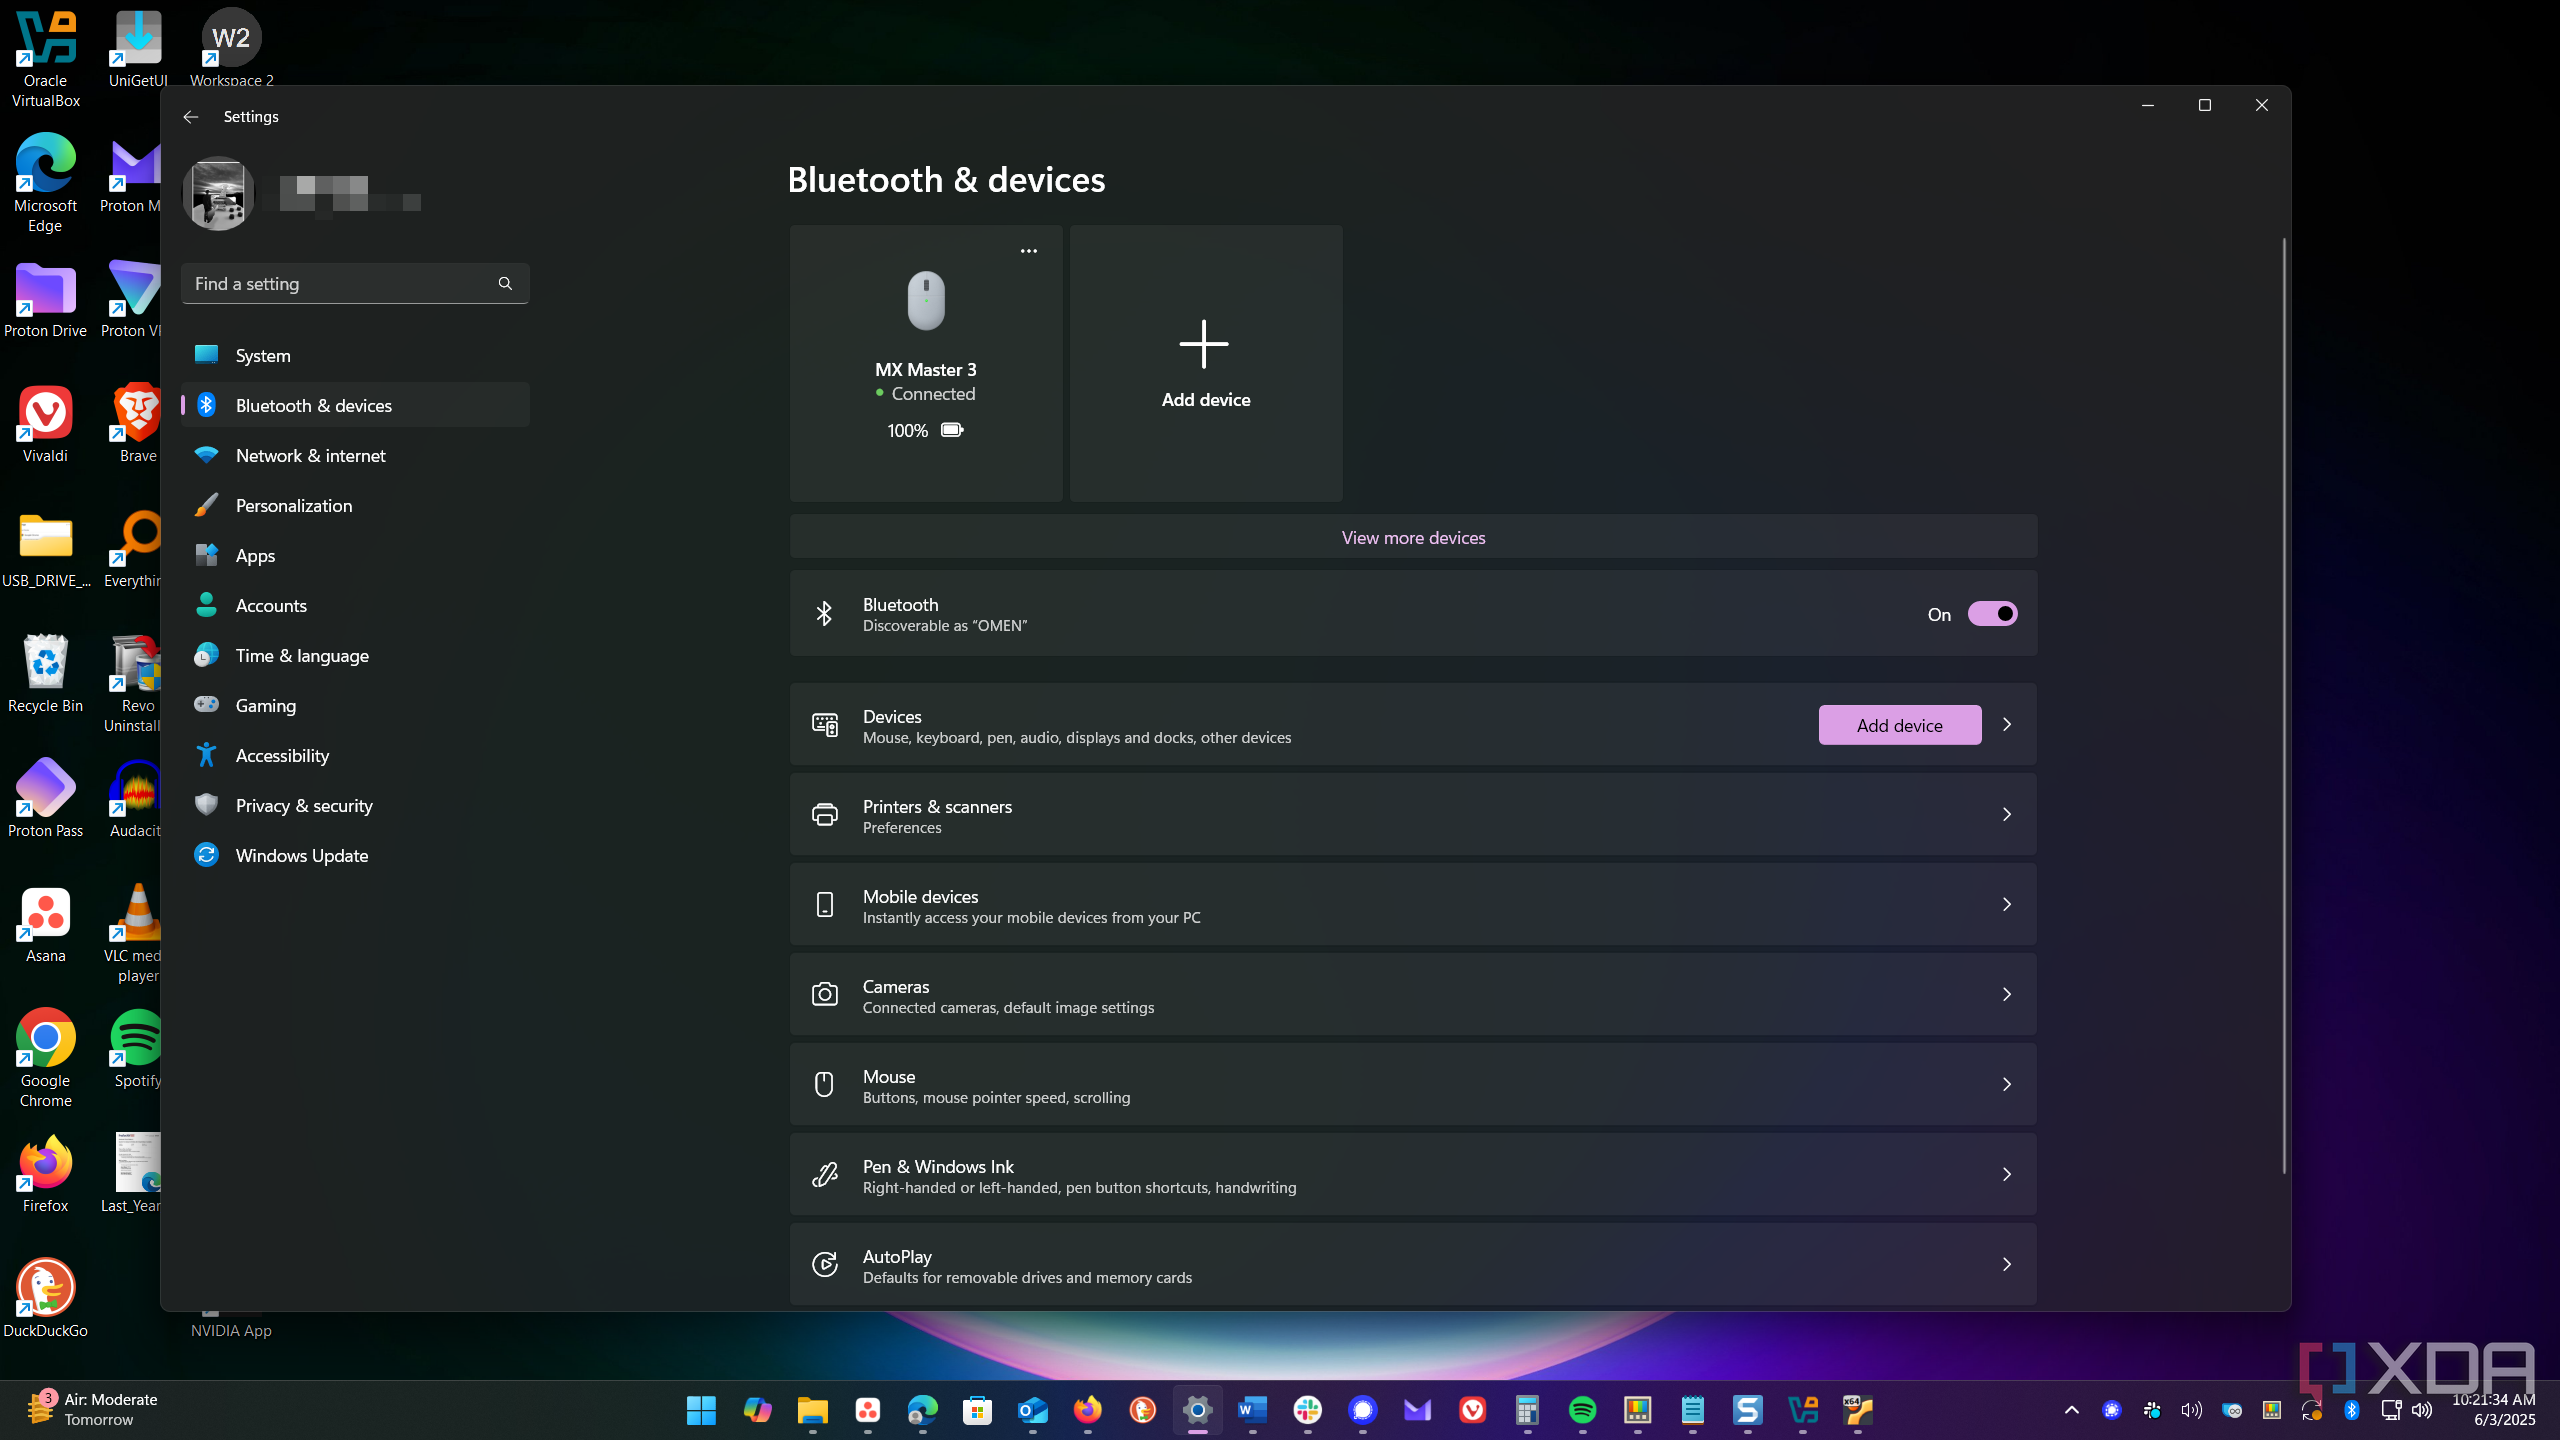
Task: Go to Apps settings category
Action: tap(355, 555)
